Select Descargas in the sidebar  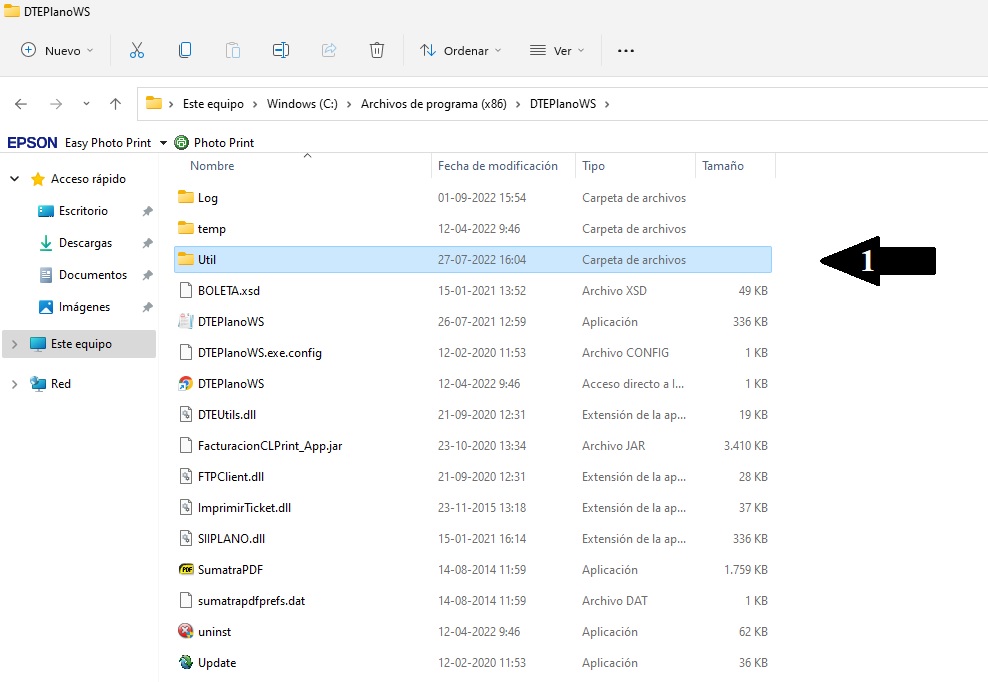pos(85,243)
